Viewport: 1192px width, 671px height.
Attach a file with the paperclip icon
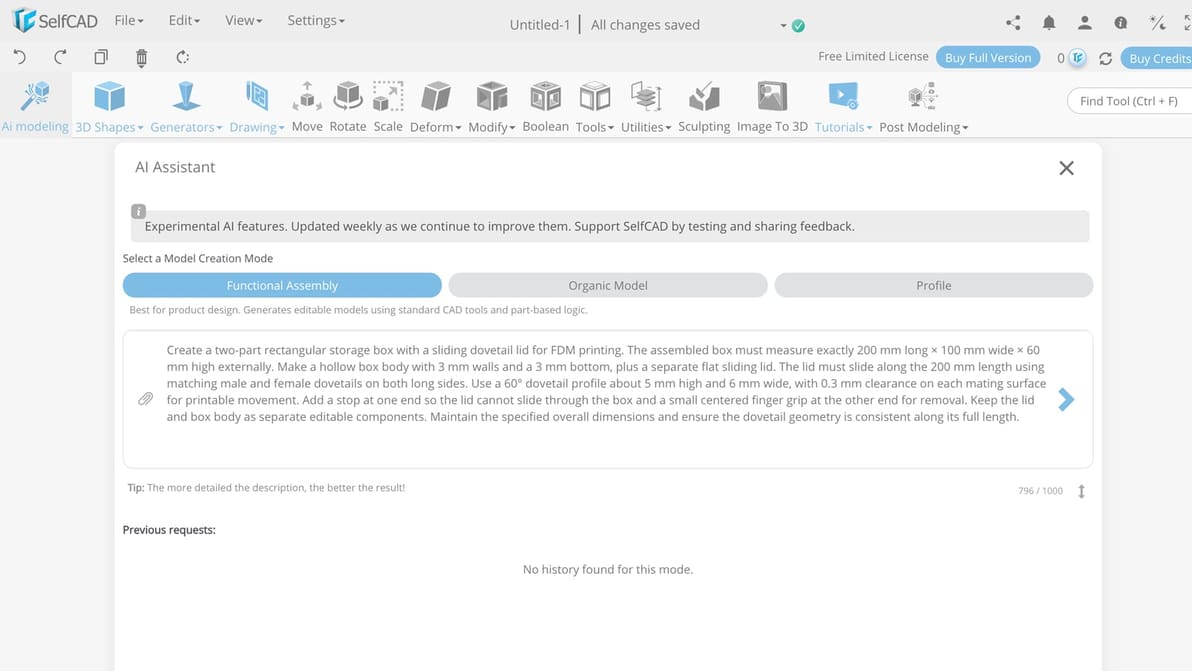coord(146,399)
